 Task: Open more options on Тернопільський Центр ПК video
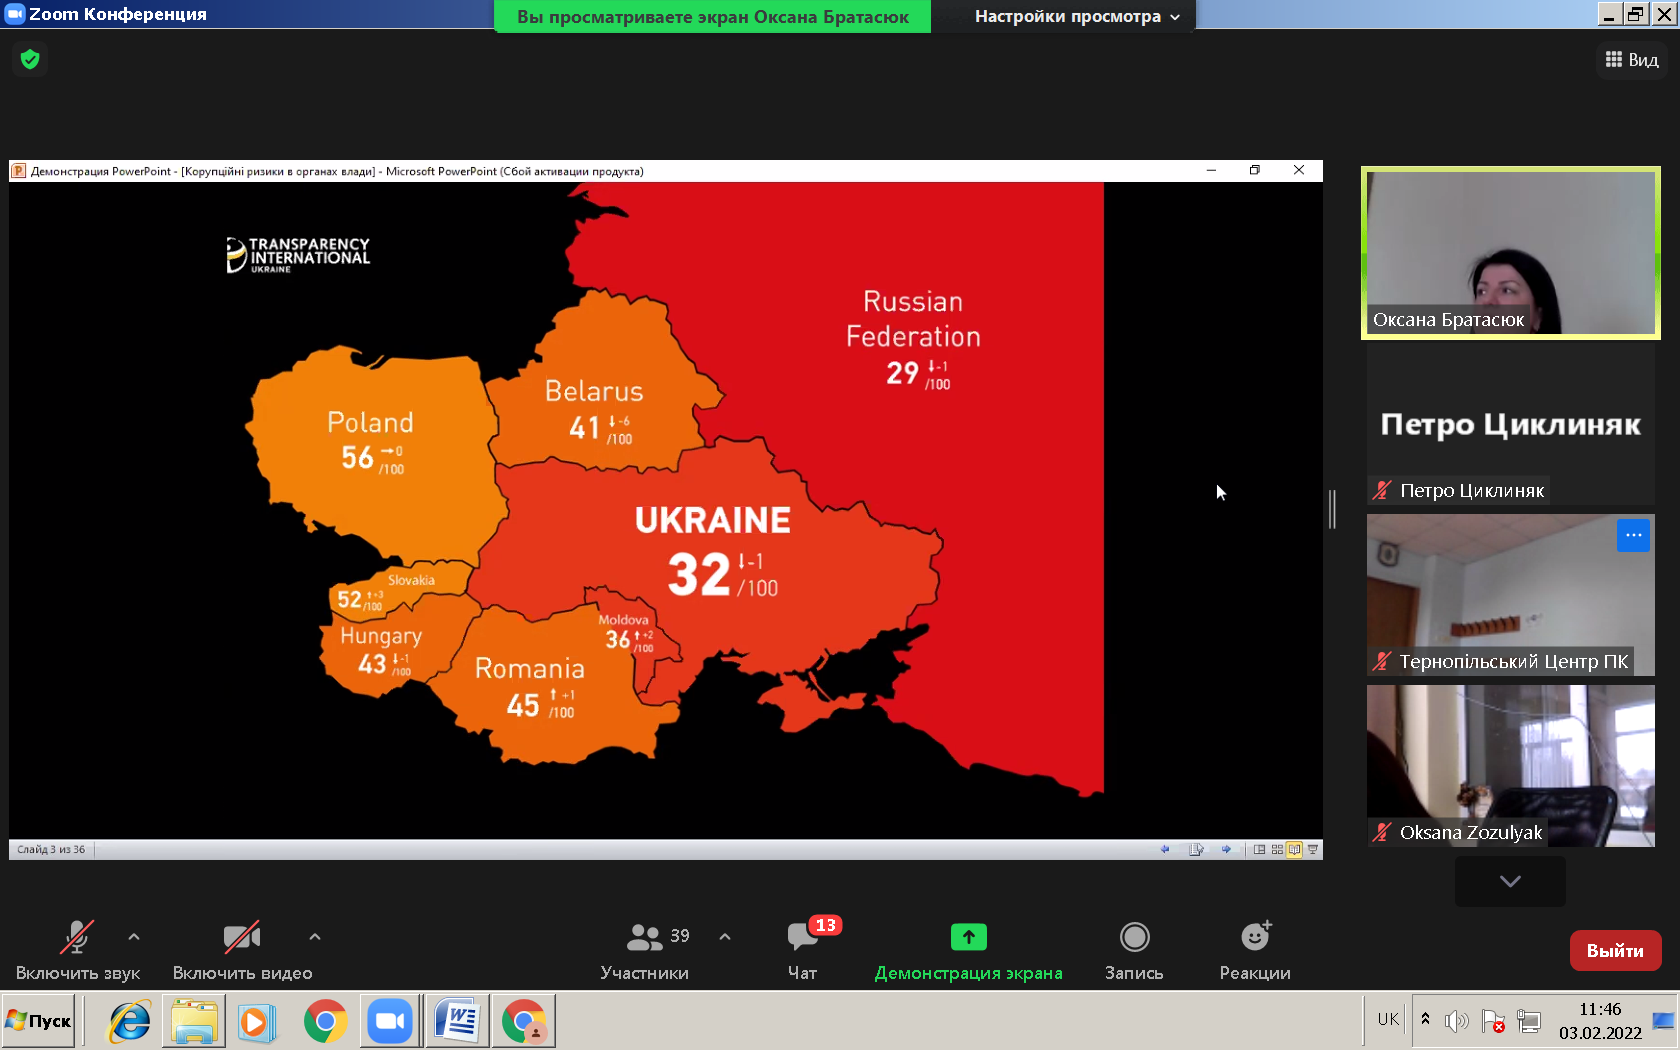[x=1633, y=535]
